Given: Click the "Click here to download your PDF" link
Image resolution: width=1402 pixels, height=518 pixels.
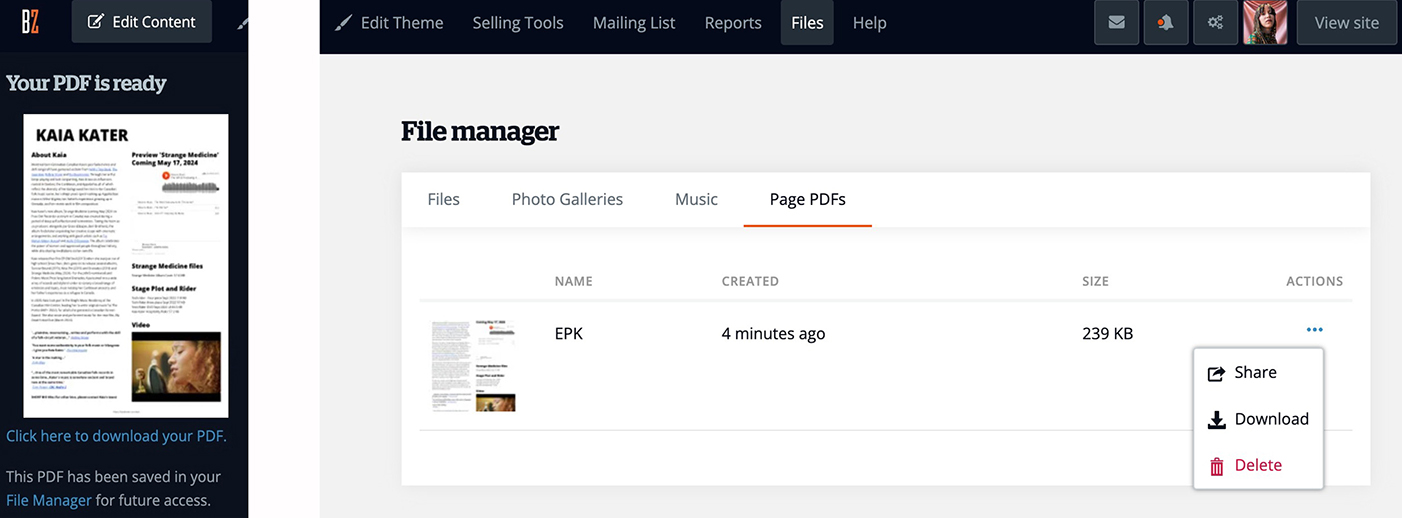Looking at the screenshot, I should point(115,436).
